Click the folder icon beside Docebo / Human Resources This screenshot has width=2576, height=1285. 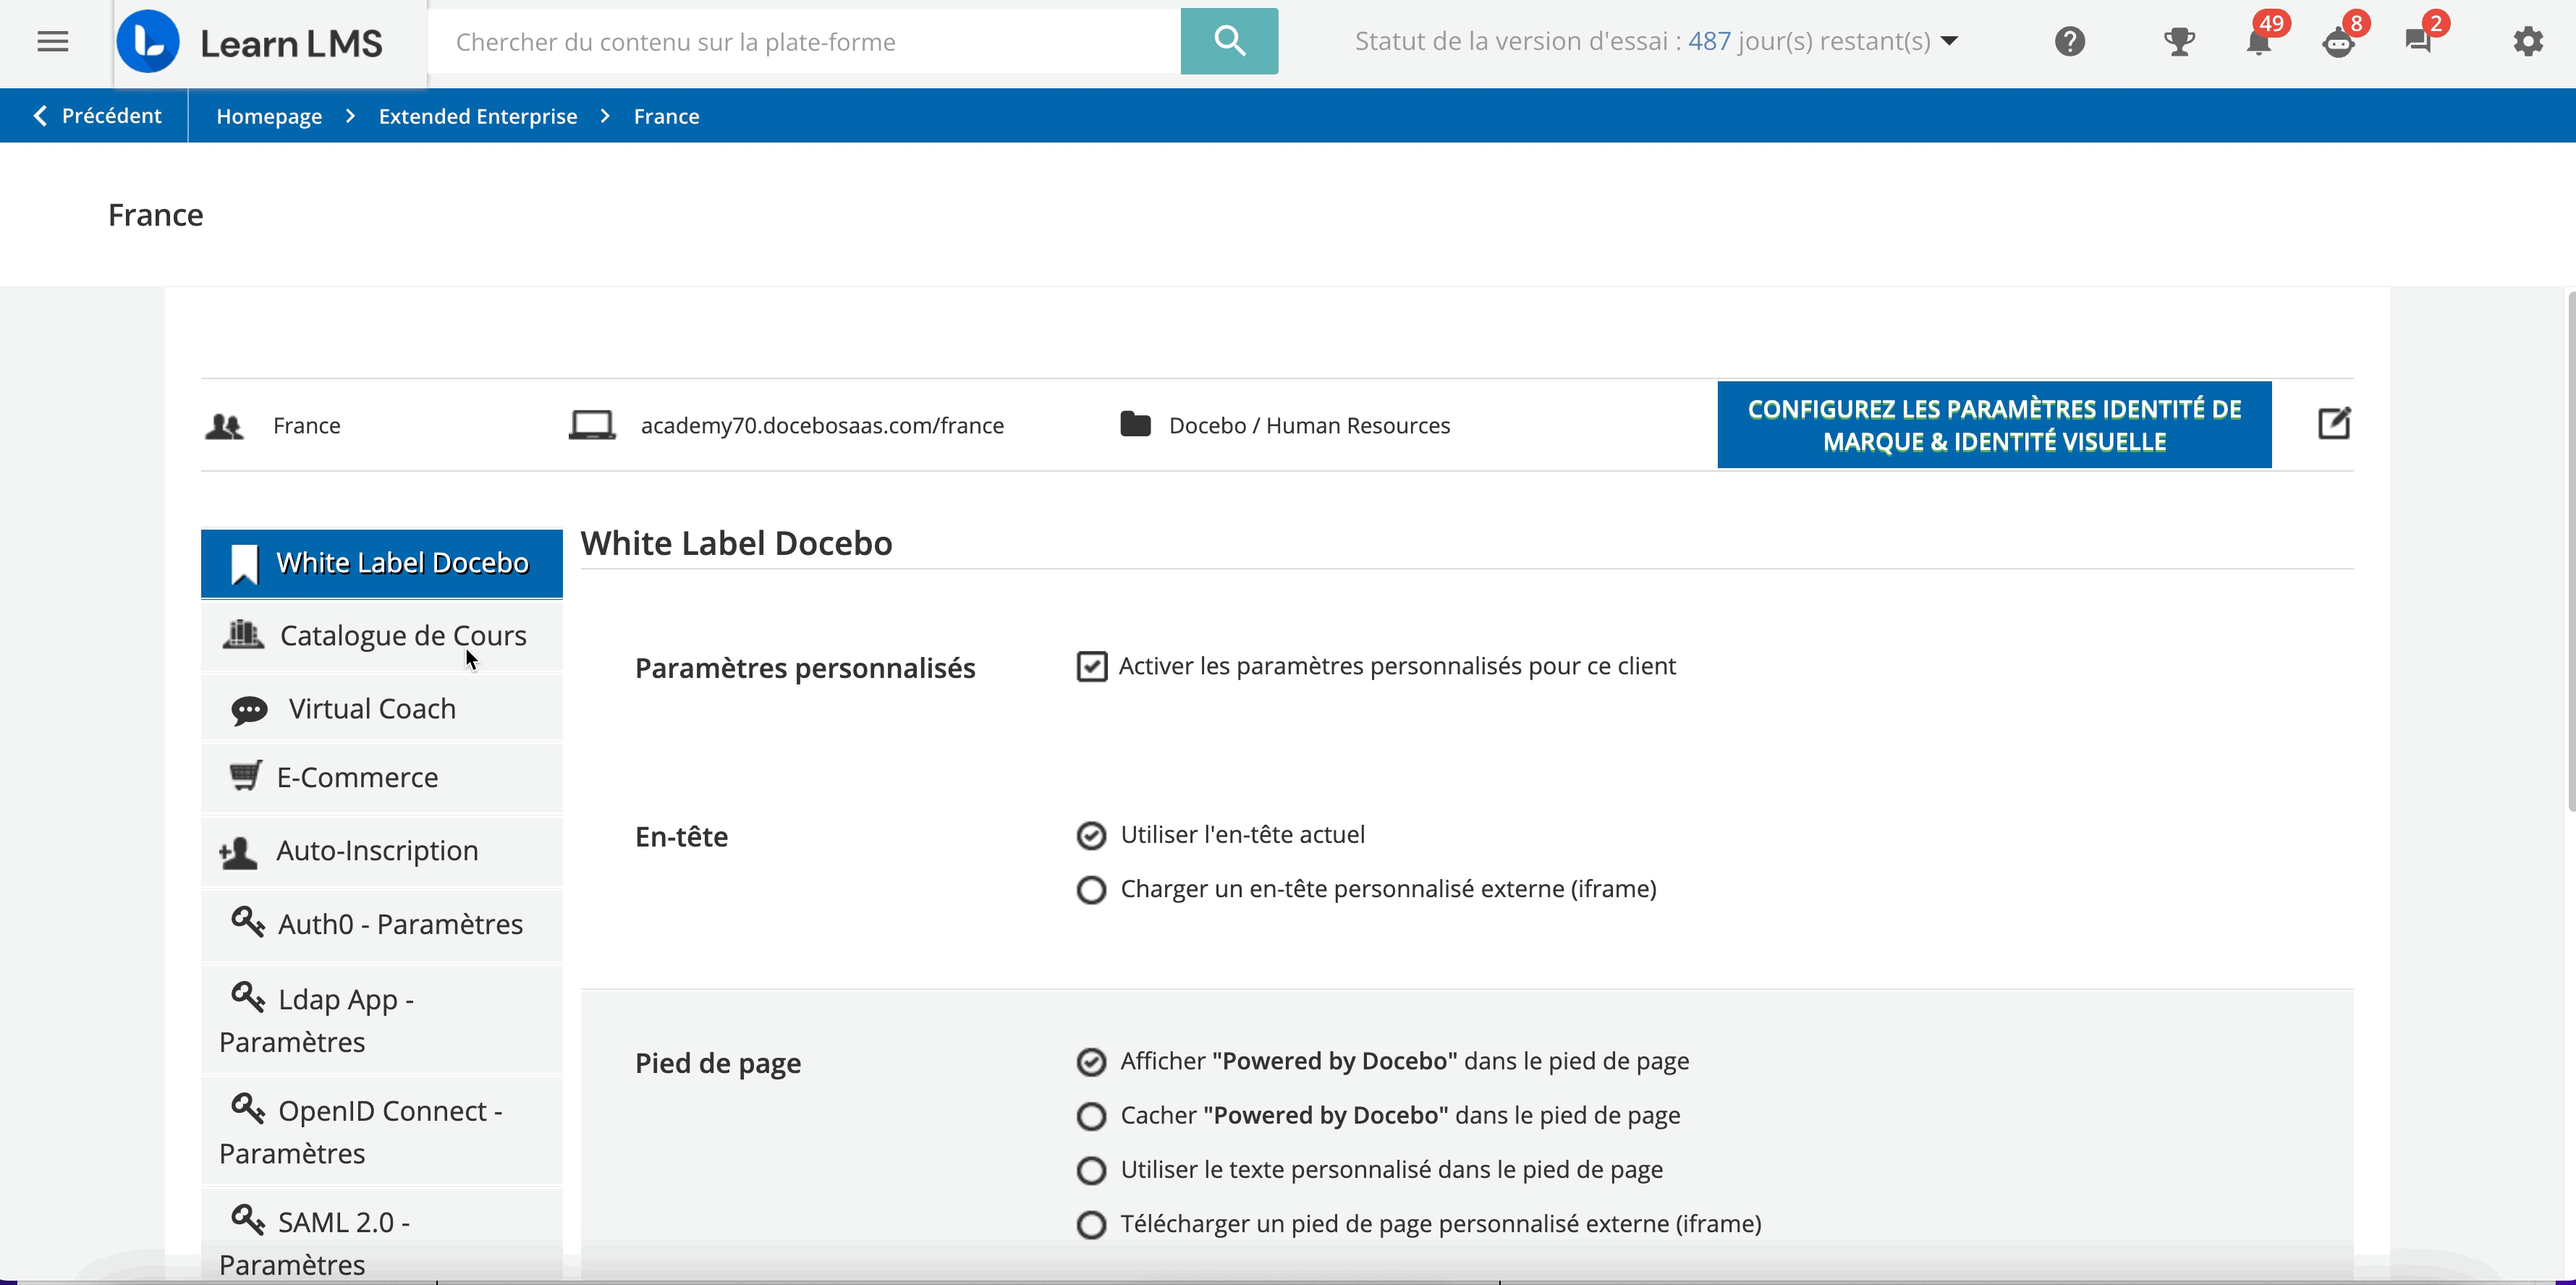(1135, 424)
